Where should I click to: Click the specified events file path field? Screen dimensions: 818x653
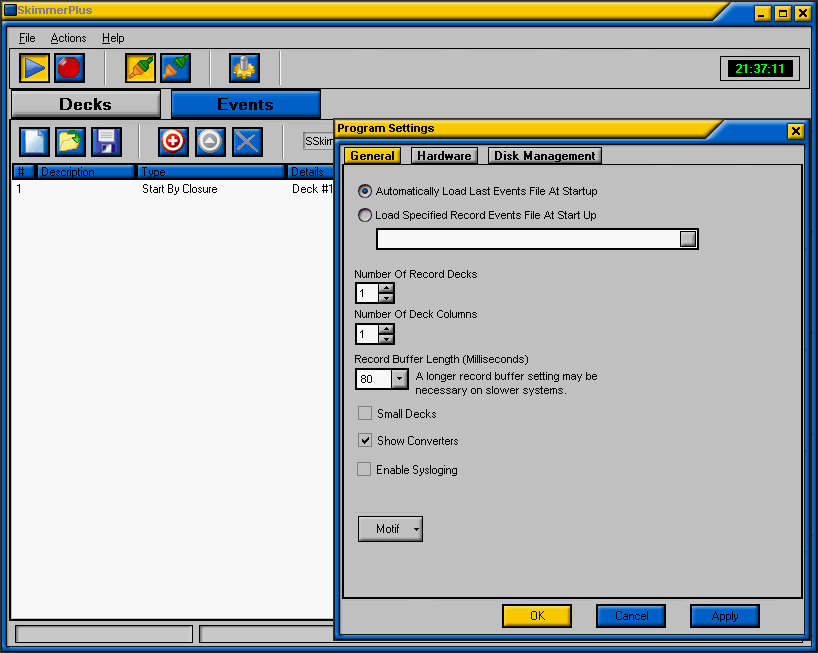coord(528,239)
